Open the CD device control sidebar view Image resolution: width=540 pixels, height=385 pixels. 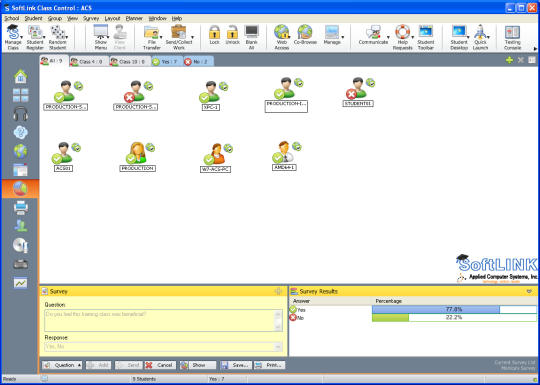(20, 245)
